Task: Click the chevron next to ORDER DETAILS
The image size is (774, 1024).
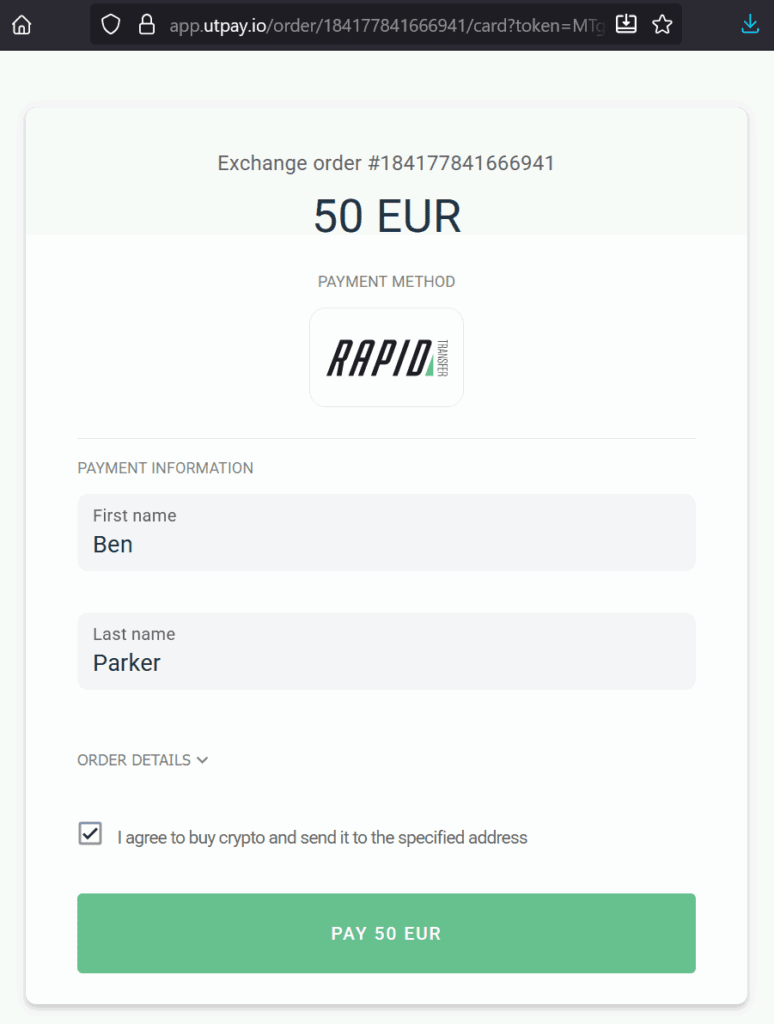Action: click(202, 760)
